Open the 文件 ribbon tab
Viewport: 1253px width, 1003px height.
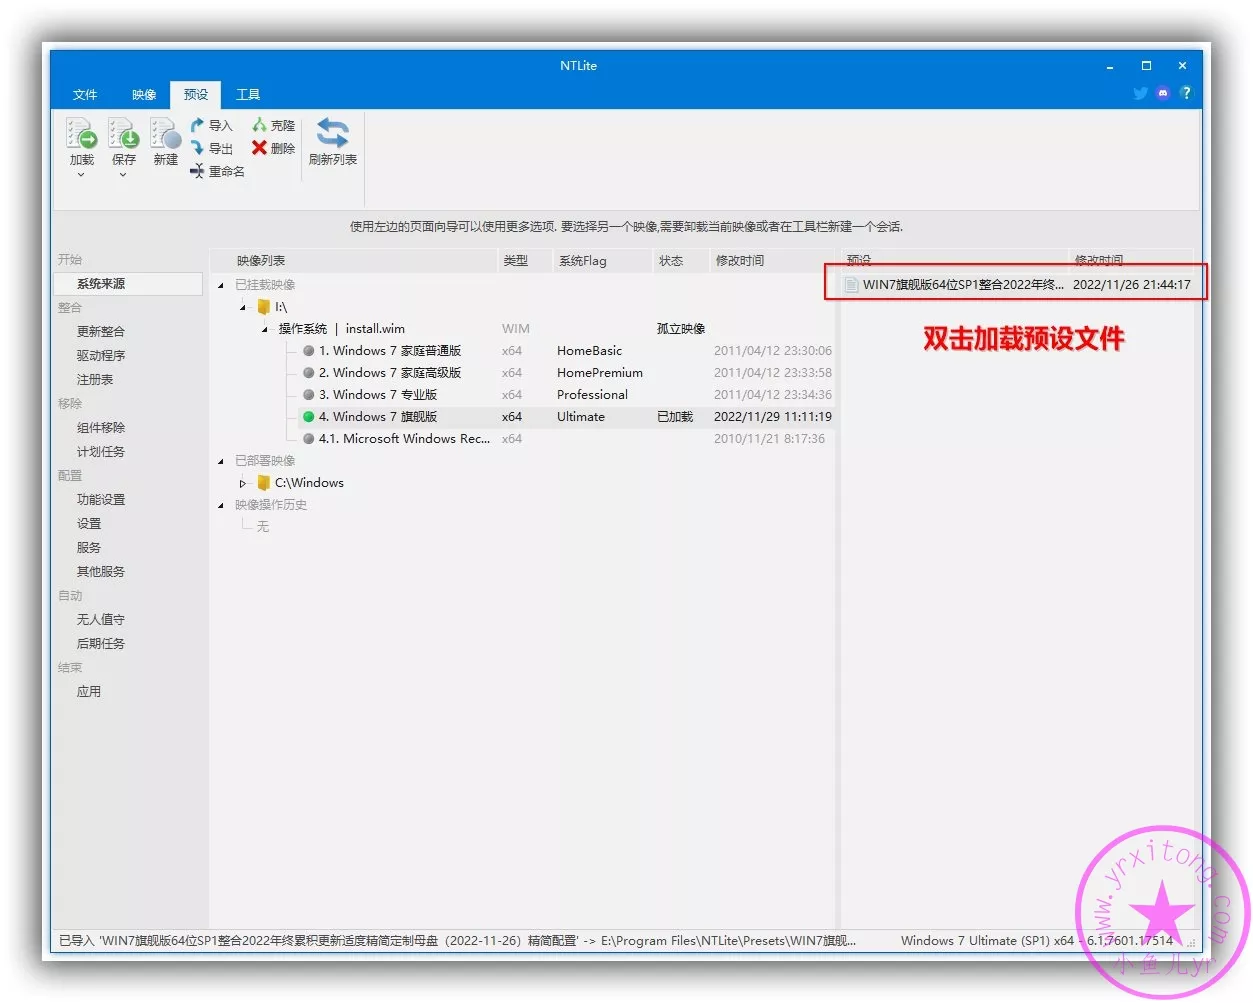tap(85, 94)
